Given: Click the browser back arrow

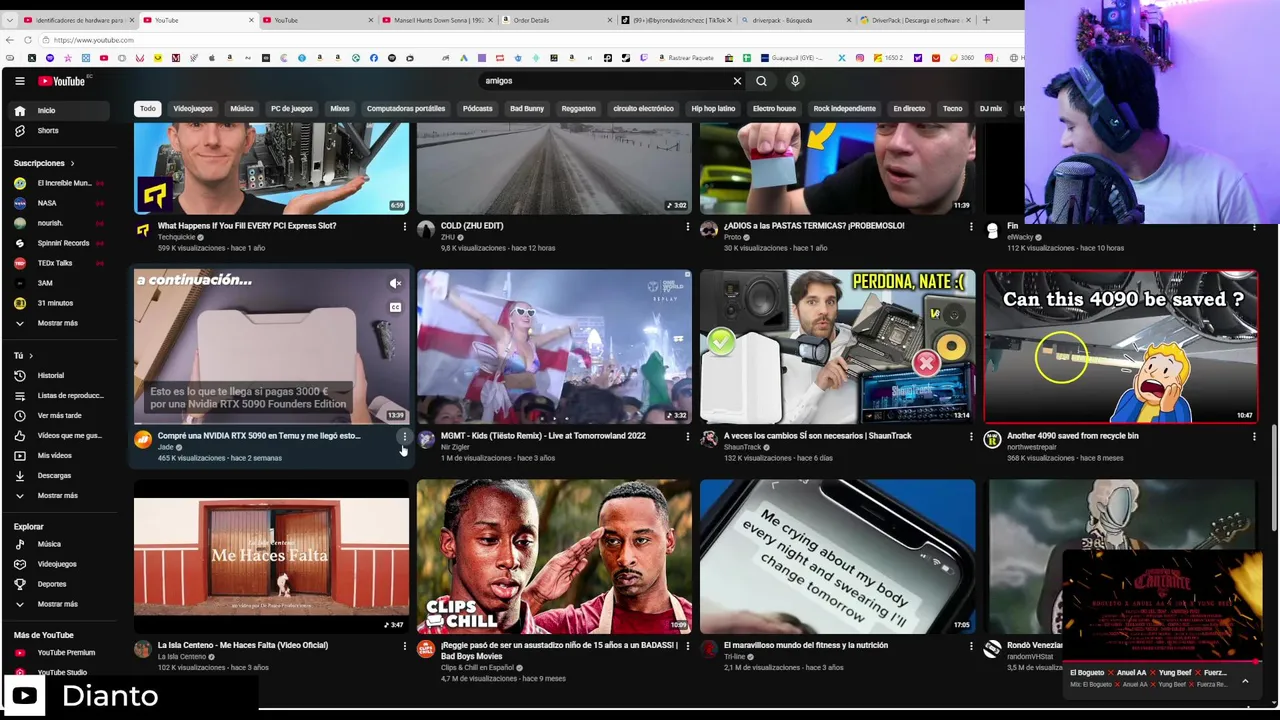Looking at the screenshot, I should click(10, 40).
